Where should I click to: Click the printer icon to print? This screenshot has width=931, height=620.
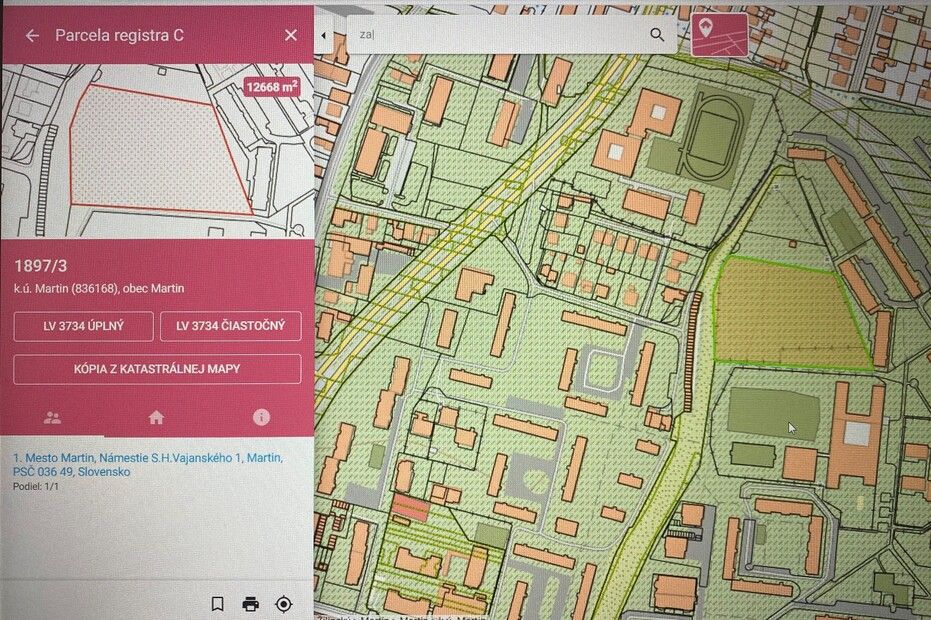(250, 604)
